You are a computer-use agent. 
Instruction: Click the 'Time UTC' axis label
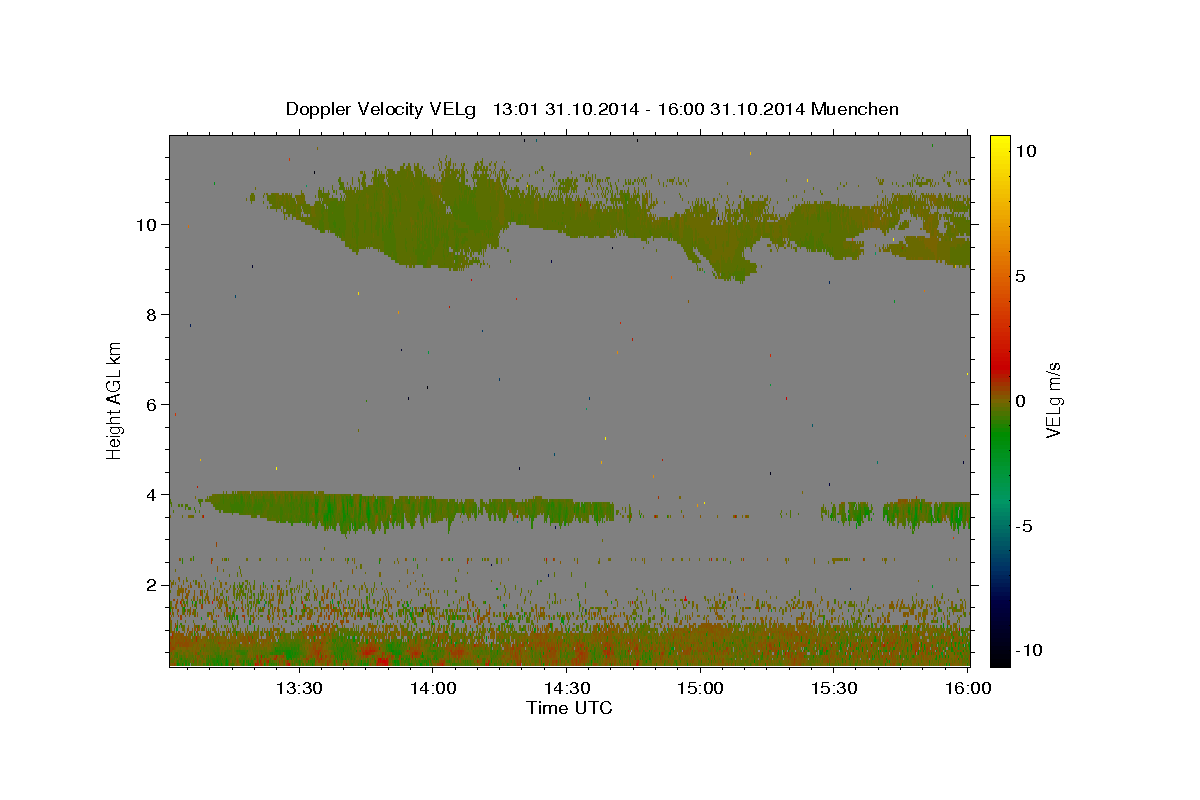click(x=569, y=708)
